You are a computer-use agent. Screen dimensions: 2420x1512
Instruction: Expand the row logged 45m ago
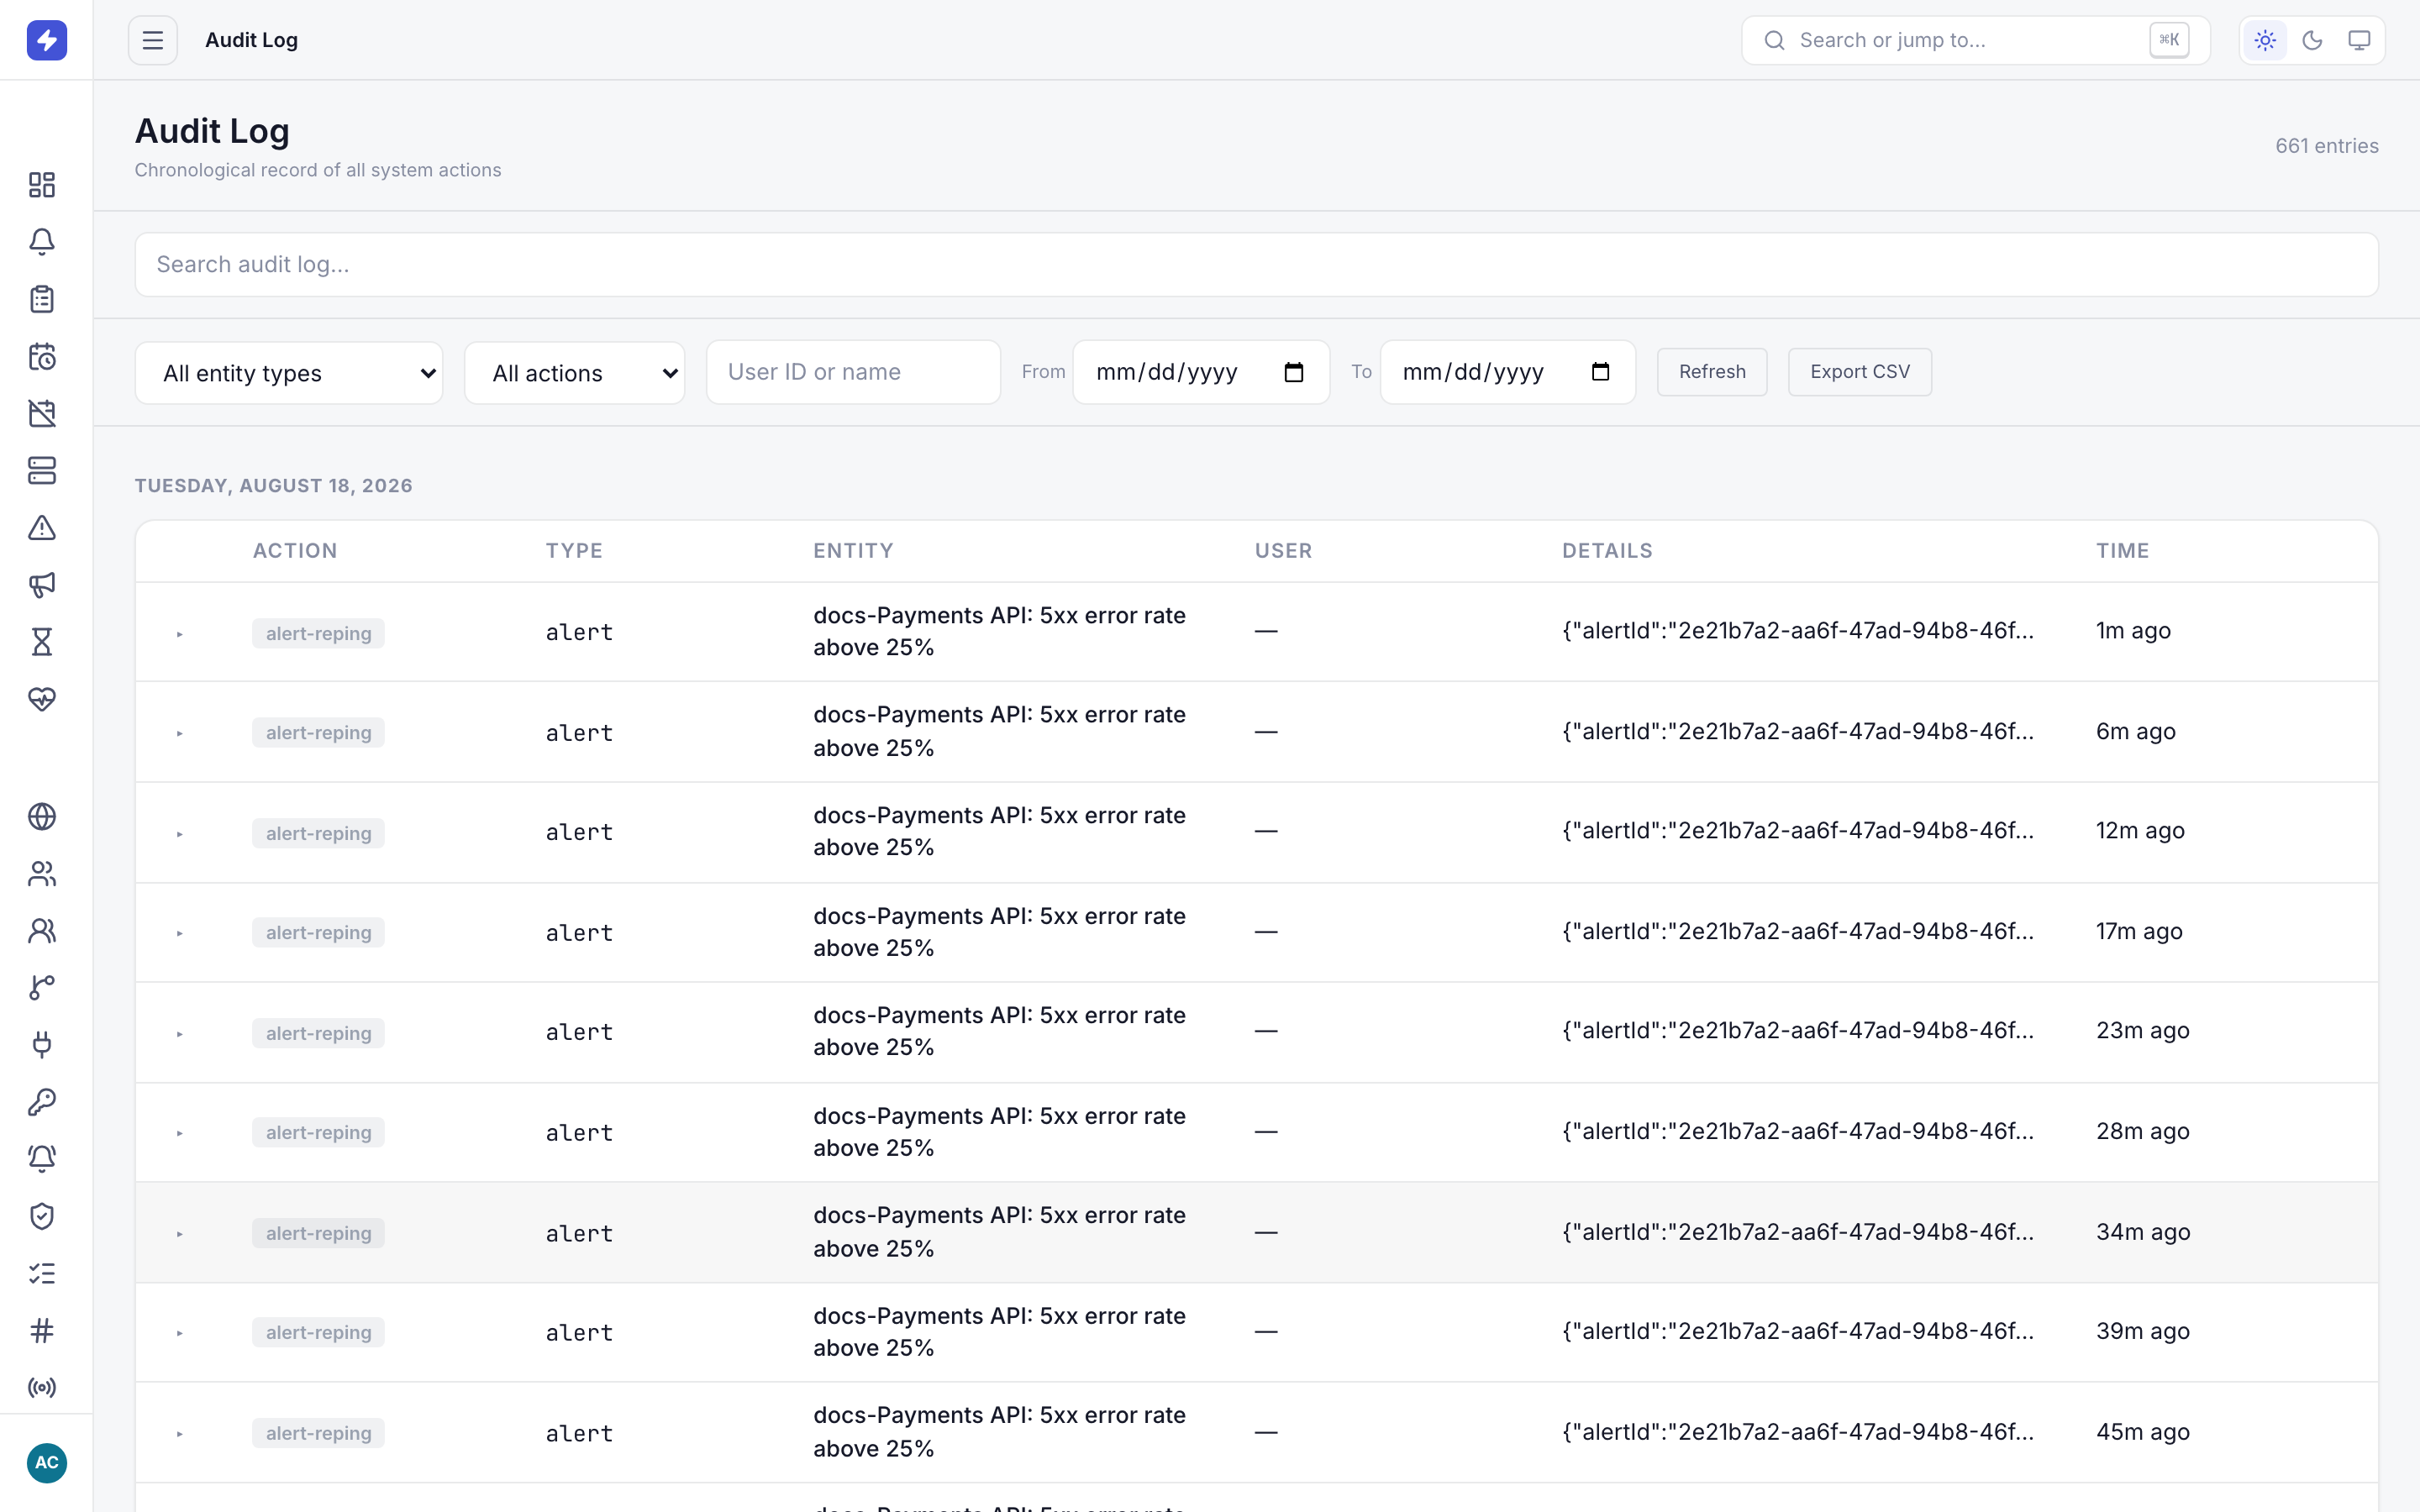(180, 1434)
